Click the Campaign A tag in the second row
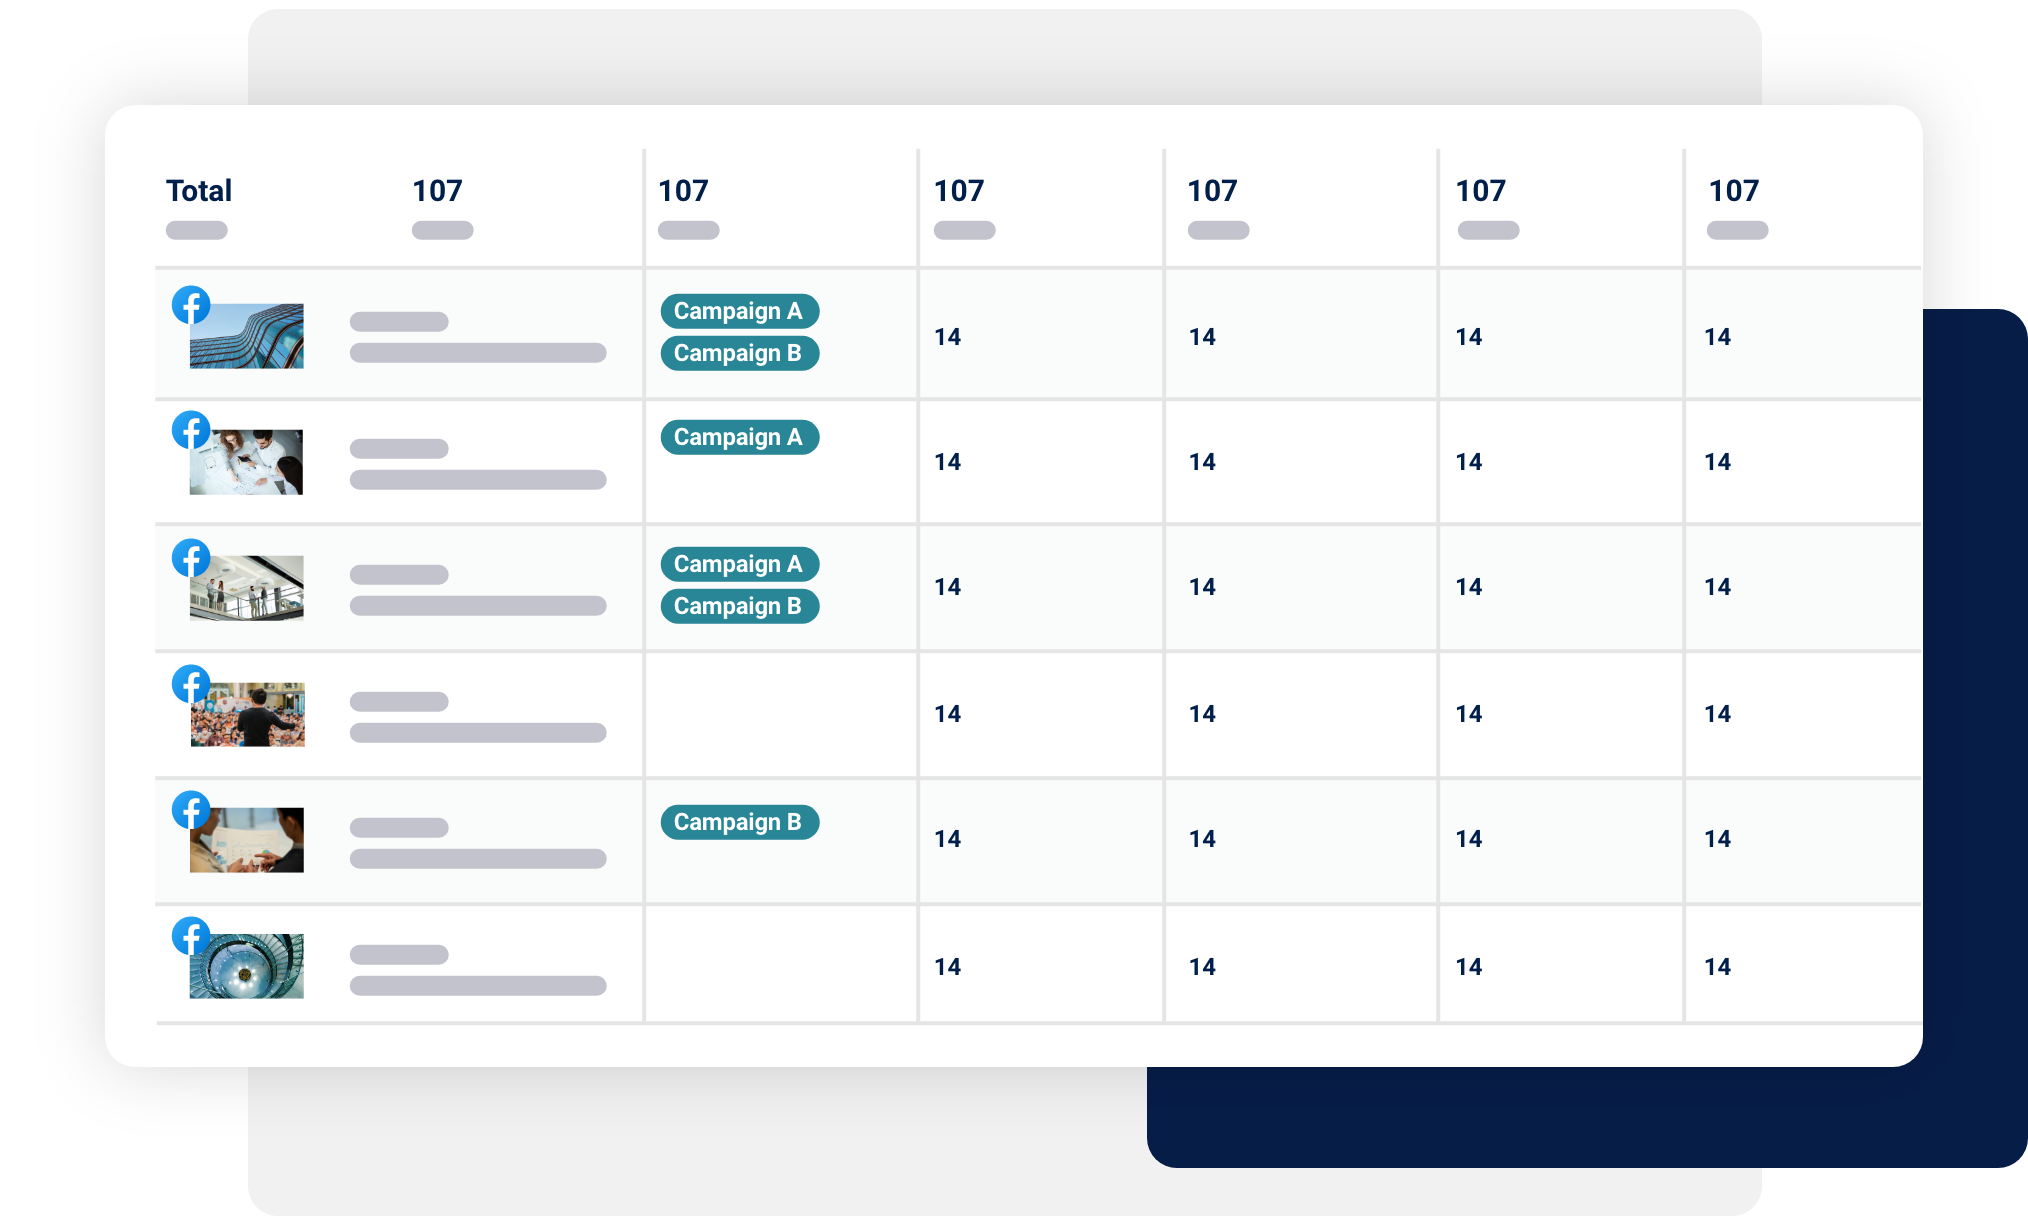 tap(739, 437)
